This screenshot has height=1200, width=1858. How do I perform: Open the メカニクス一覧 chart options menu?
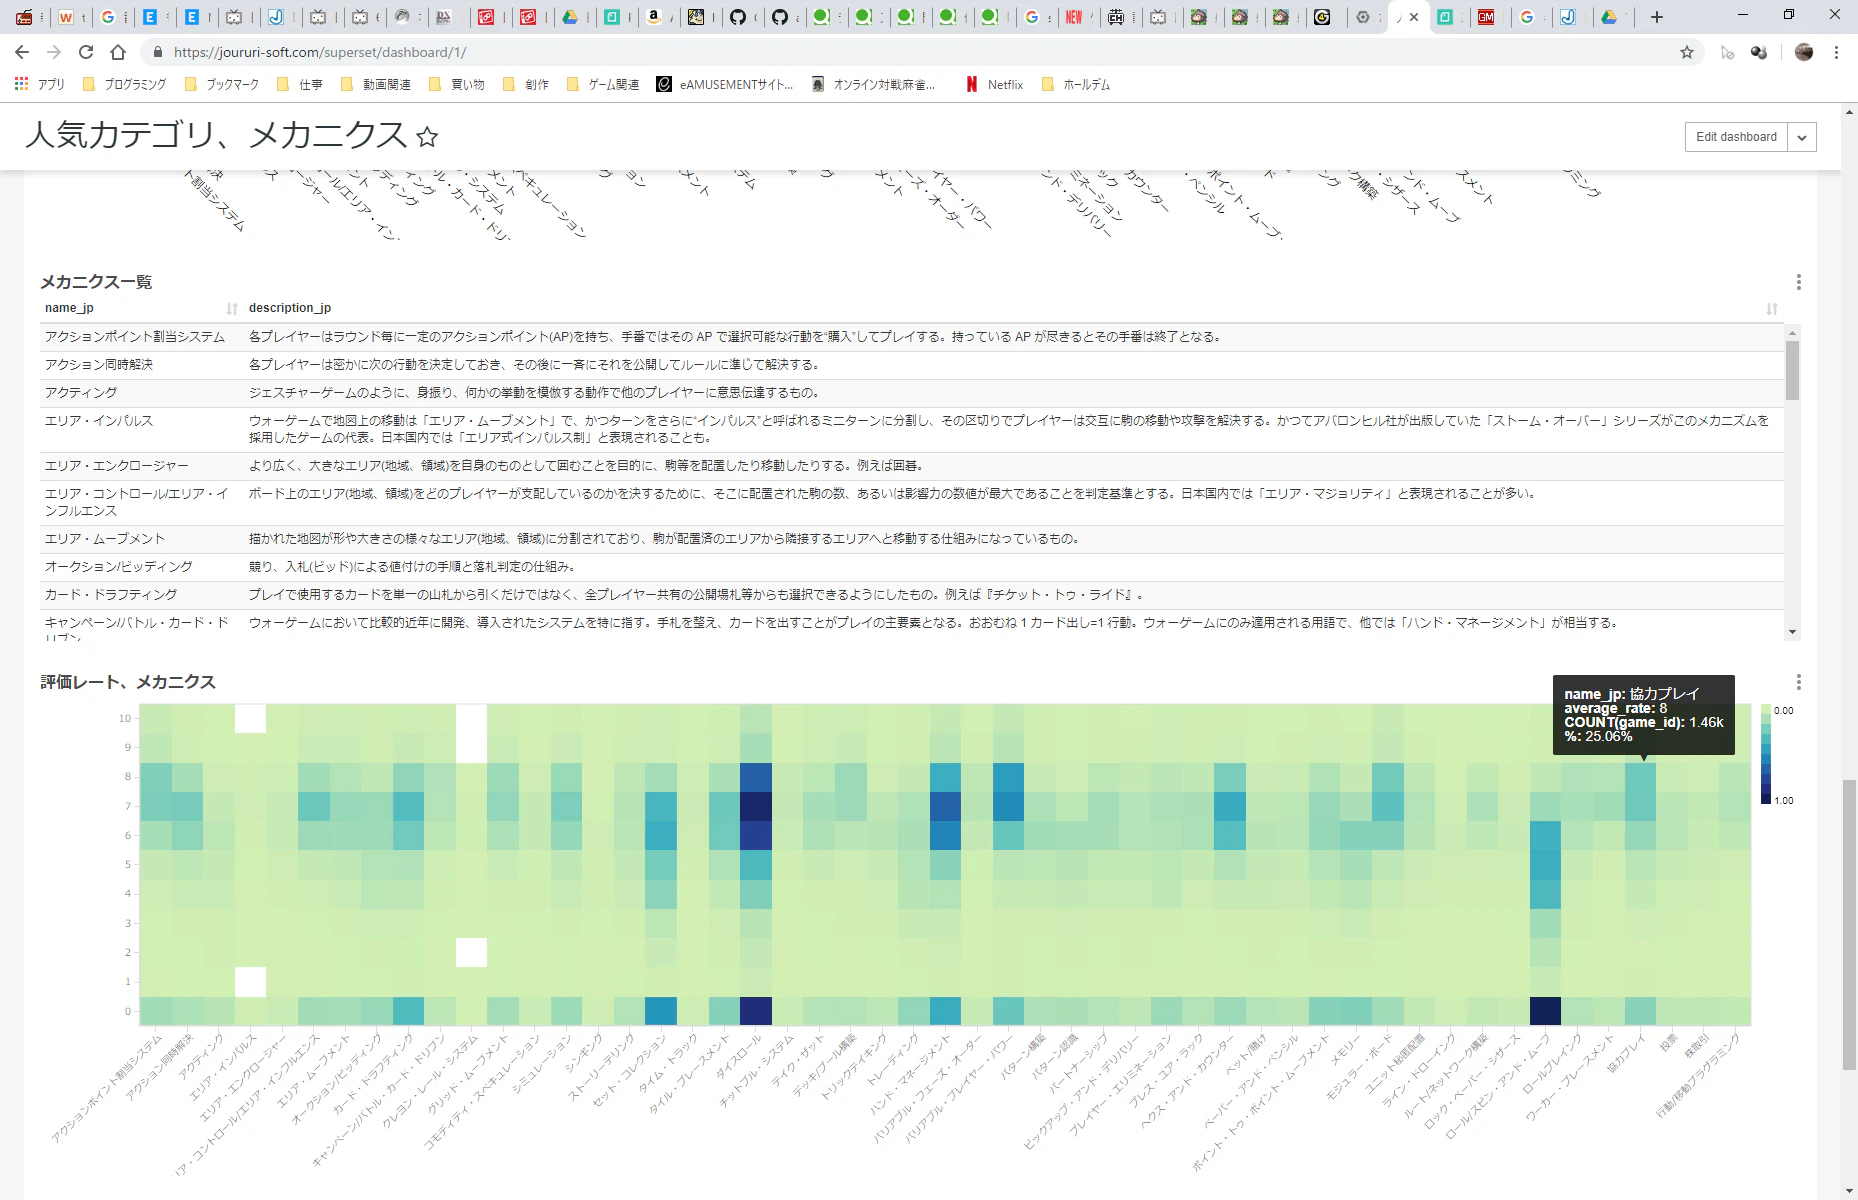tap(1798, 283)
